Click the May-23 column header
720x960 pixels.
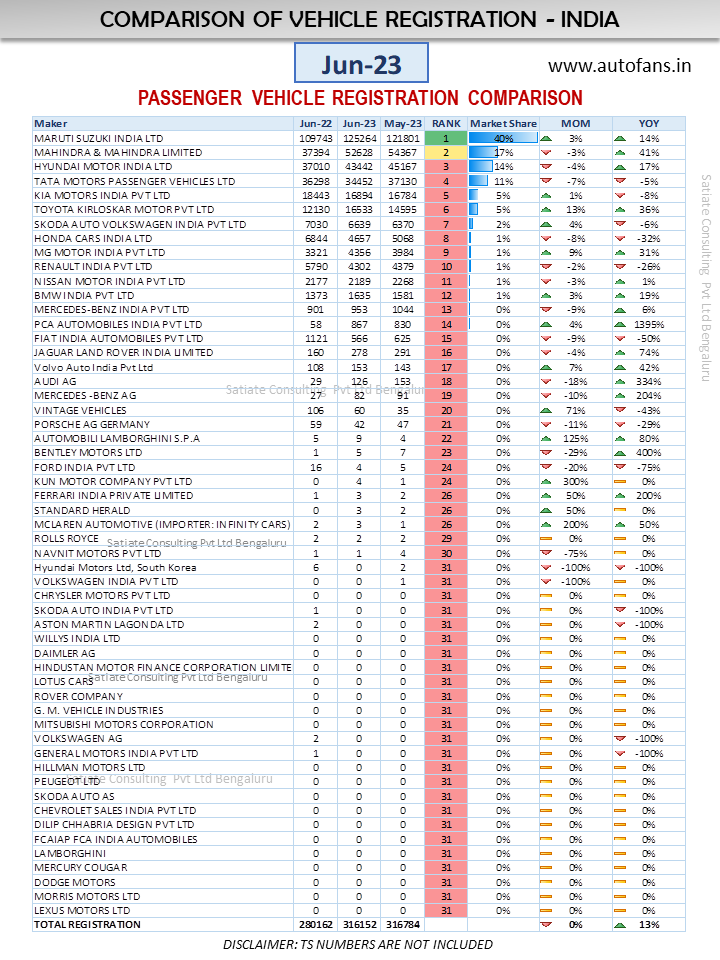pos(403,124)
